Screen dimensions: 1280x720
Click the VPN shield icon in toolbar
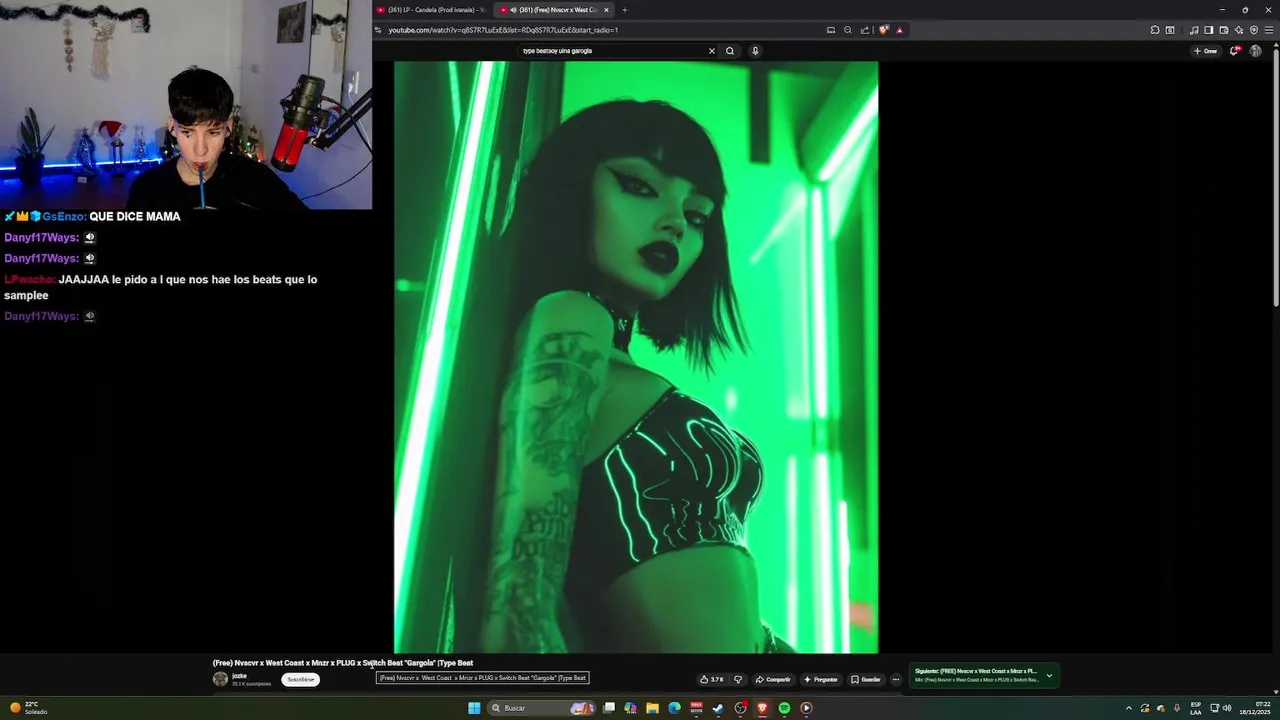[1254, 30]
